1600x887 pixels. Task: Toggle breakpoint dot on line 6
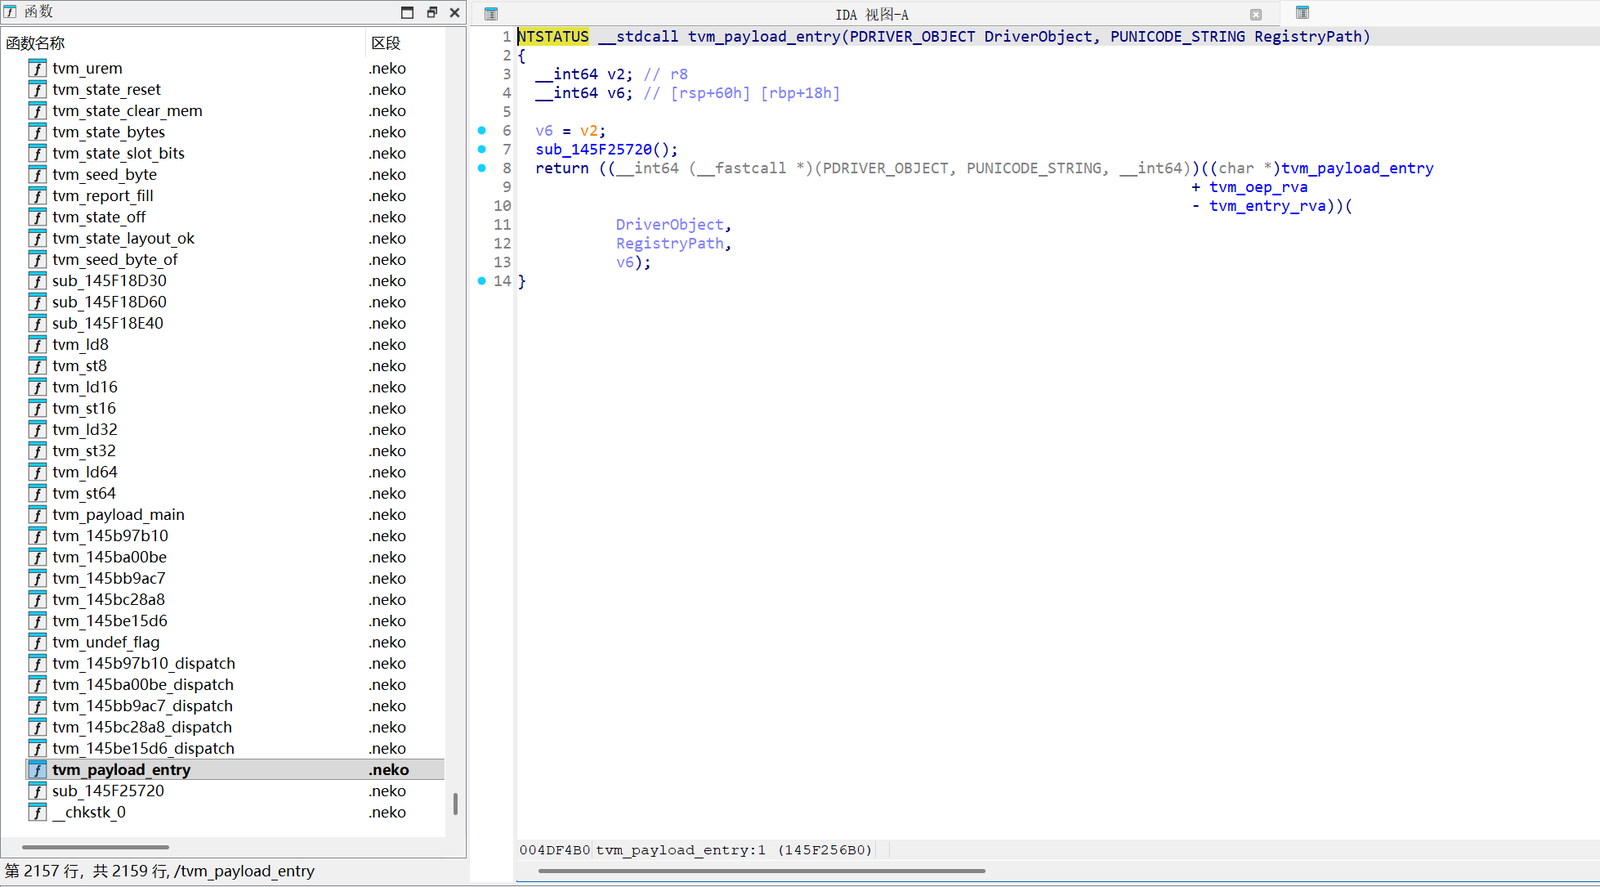coord(482,131)
